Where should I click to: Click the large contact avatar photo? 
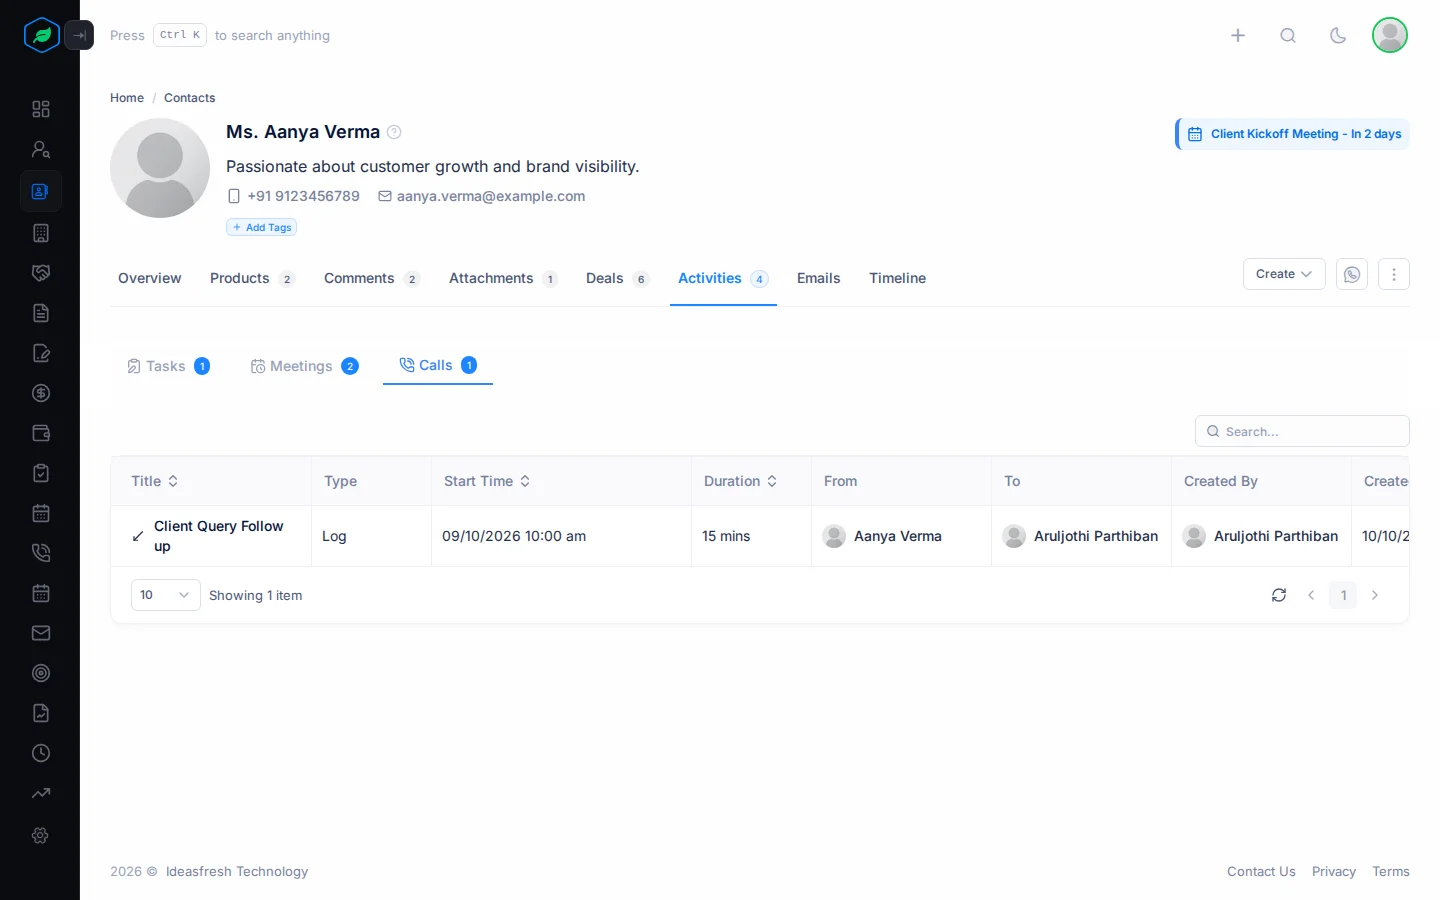160,168
